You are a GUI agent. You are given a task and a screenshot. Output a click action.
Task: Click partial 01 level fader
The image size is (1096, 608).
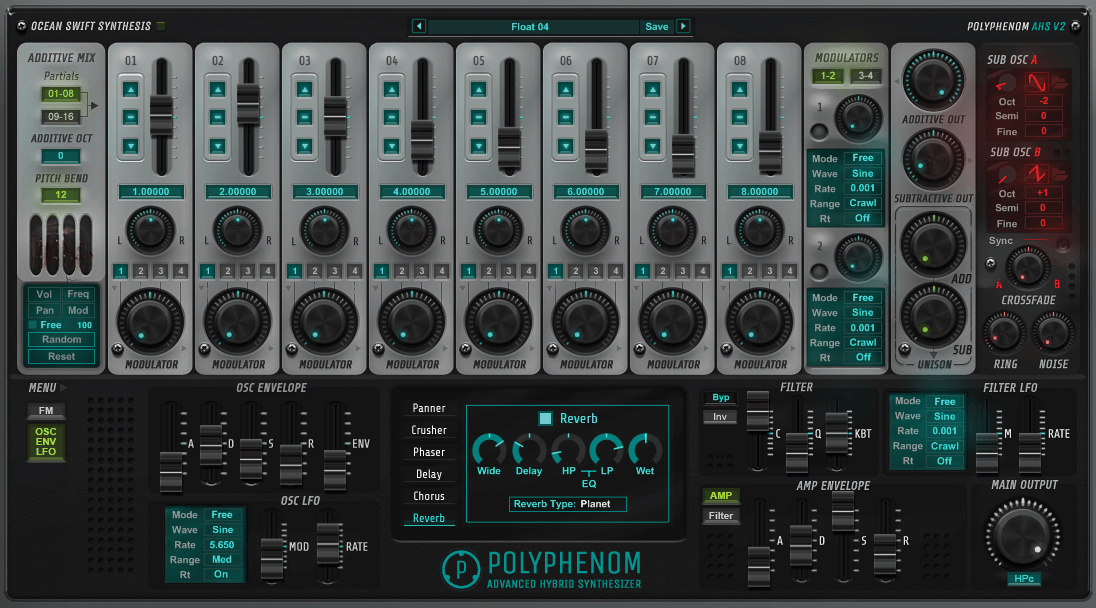(x=161, y=115)
